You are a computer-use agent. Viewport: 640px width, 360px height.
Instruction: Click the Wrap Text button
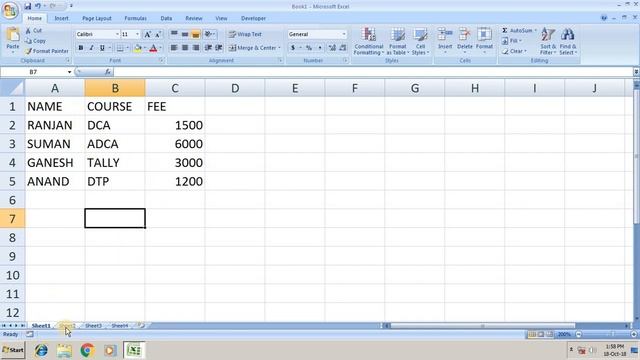tap(245, 34)
